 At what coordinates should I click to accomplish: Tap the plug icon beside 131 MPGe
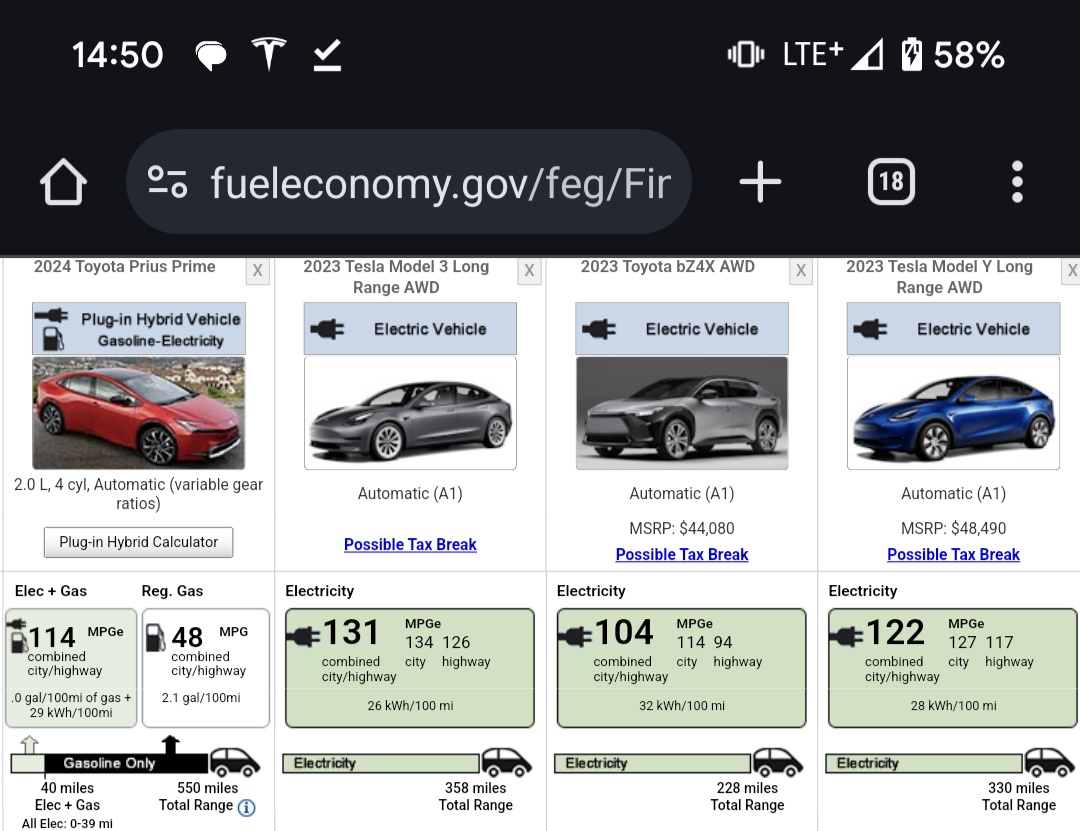(303, 635)
